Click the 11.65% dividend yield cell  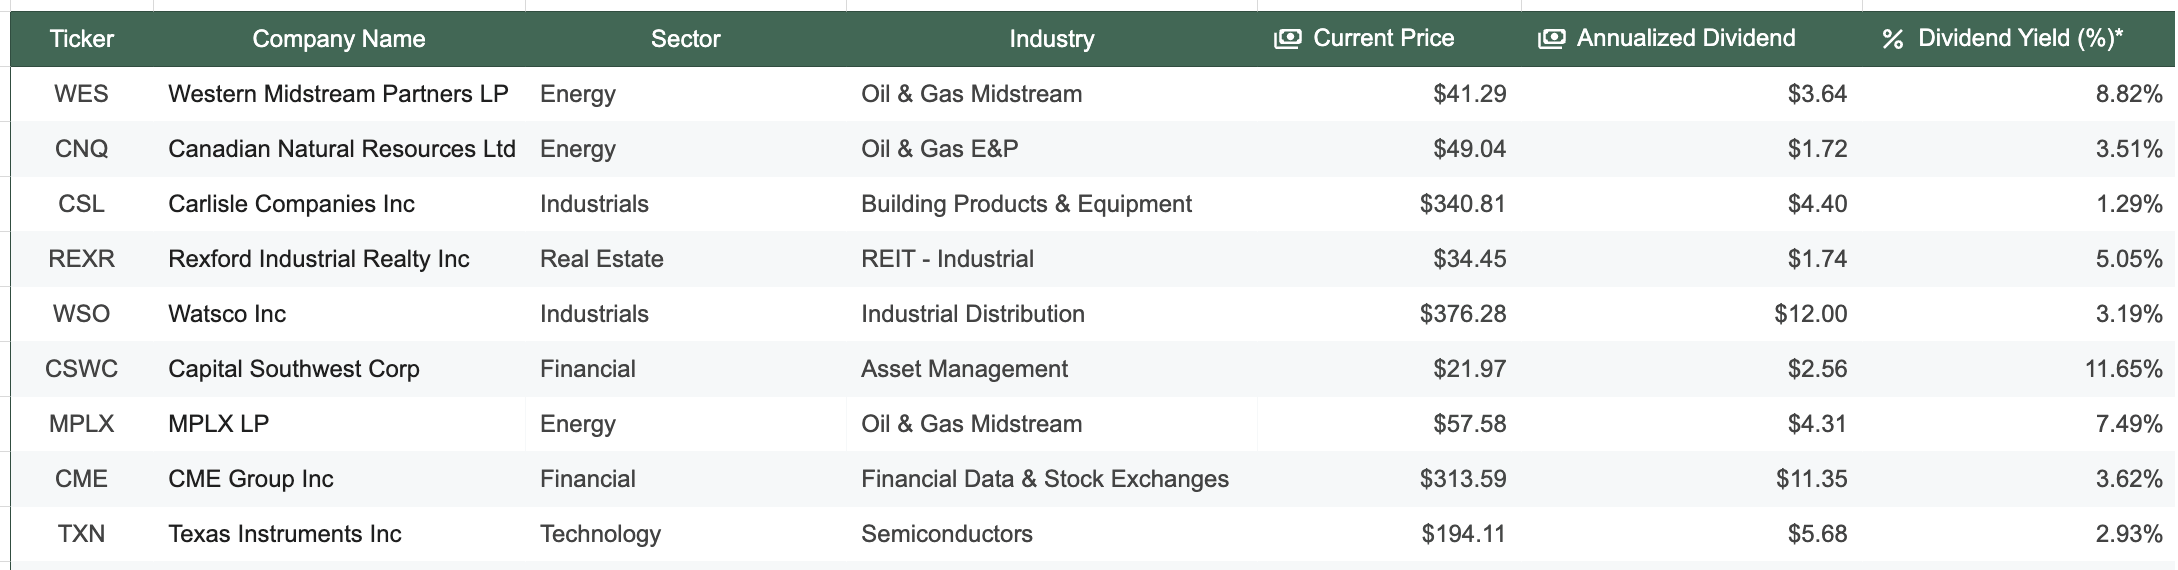point(2123,369)
